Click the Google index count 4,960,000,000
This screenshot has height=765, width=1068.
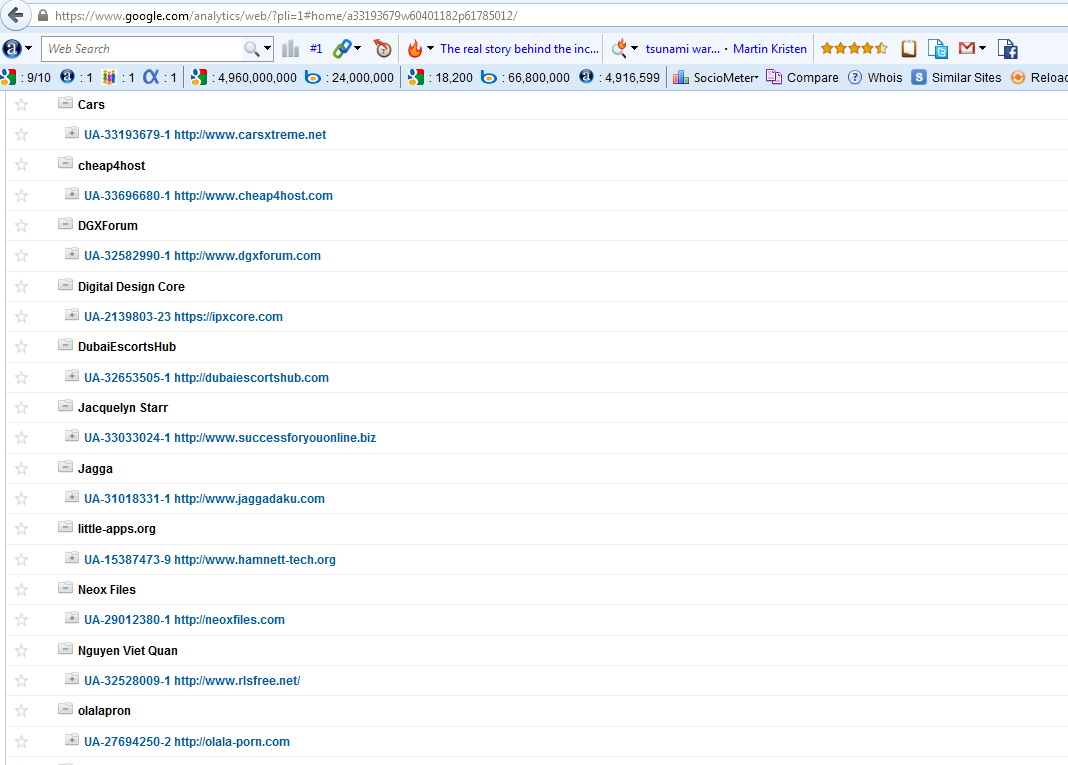click(x=244, y=78)
